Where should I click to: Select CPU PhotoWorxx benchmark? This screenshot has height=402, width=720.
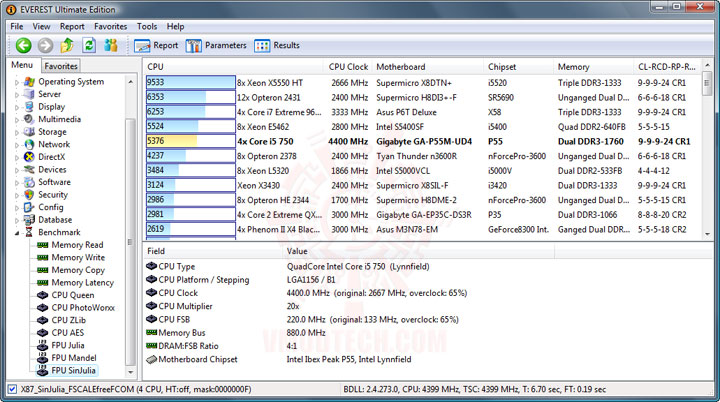[83, 308]
